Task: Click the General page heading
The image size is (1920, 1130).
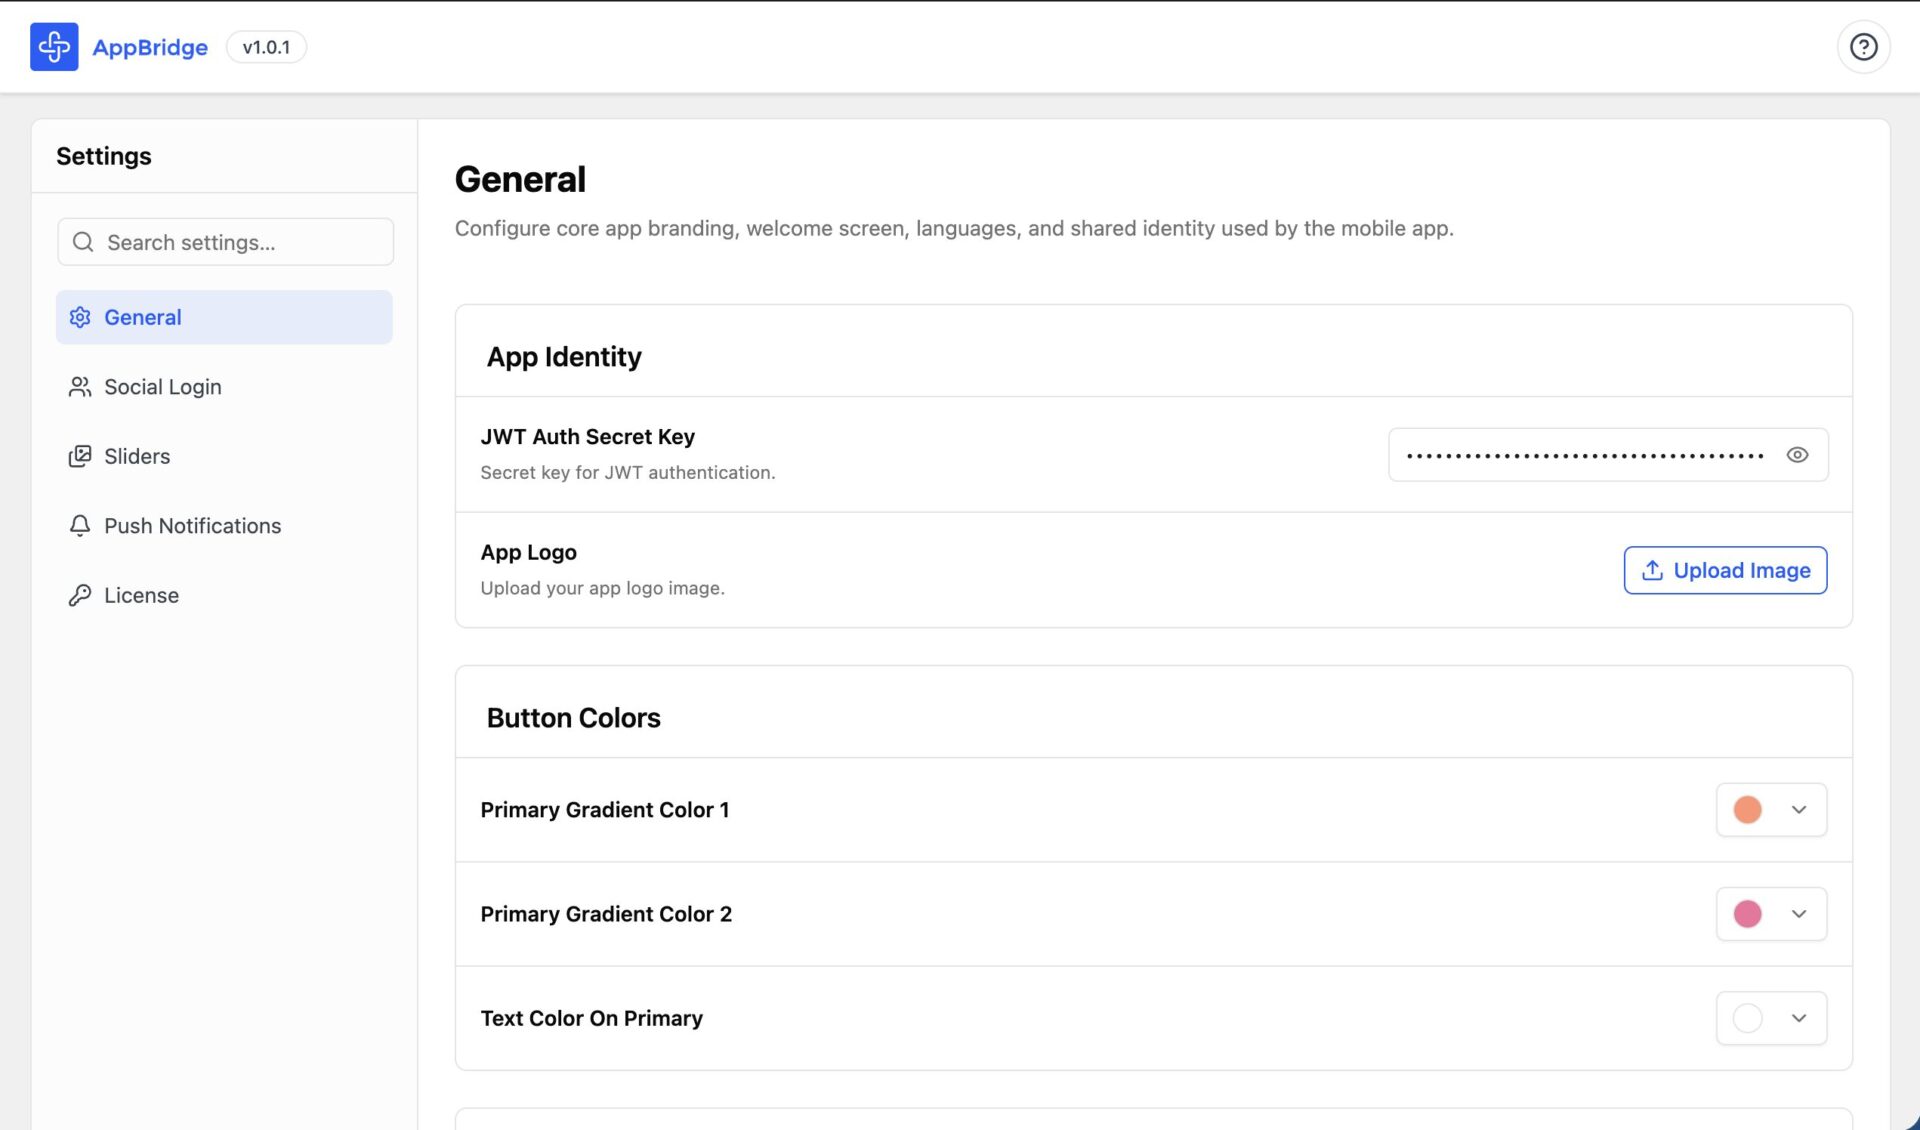Action: pos(520,179)
